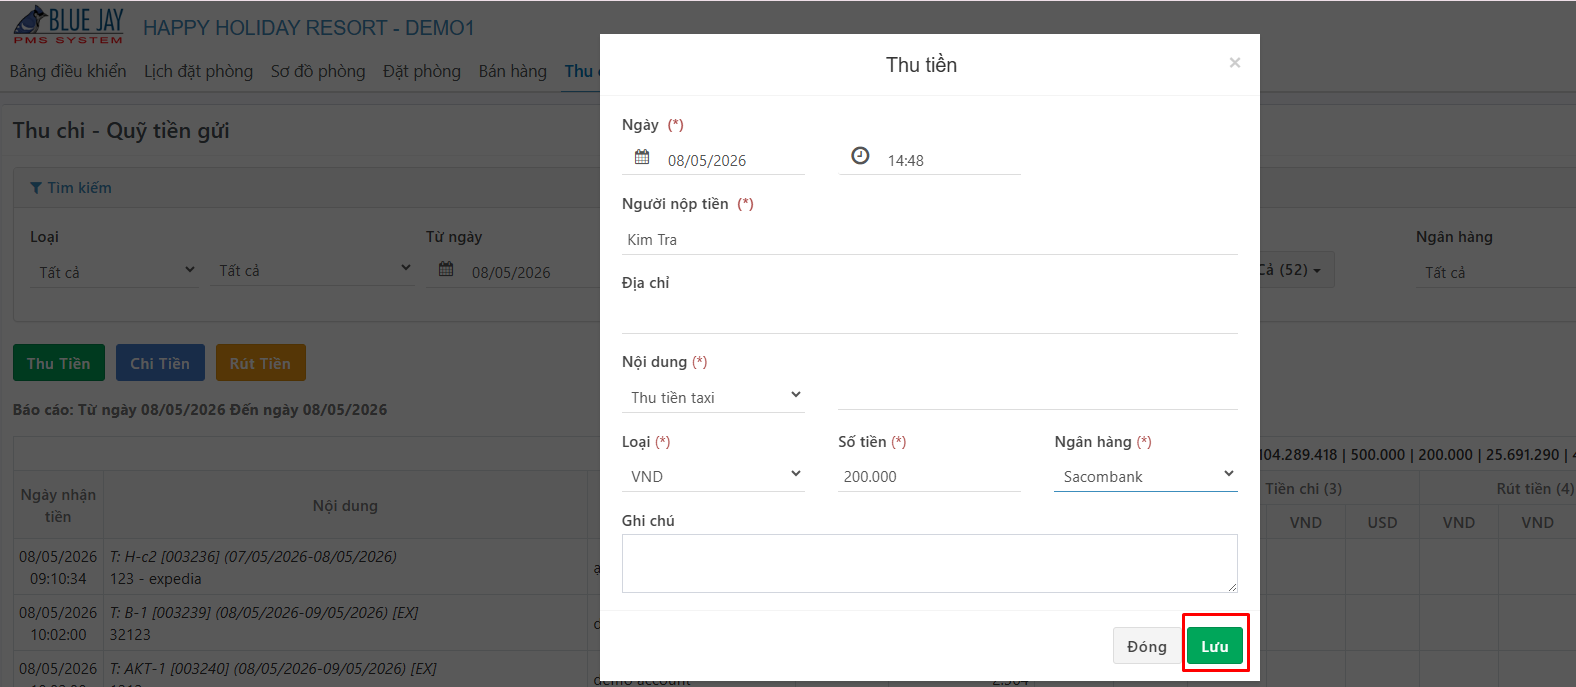This screenshot has height=687, width=1576.
Task: Click inside the Ghi chú text area
Action: (930, 563)
